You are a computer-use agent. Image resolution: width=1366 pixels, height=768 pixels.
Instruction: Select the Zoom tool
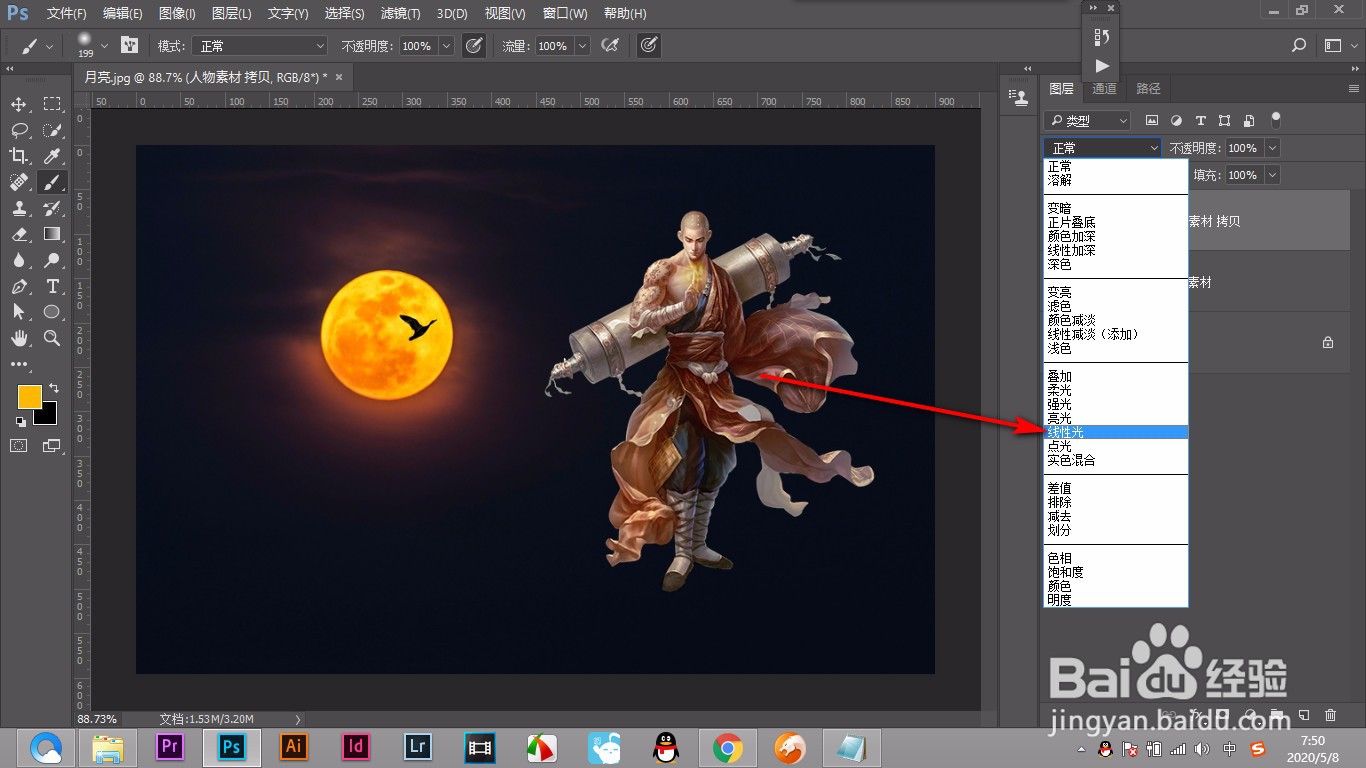point(52,338)
